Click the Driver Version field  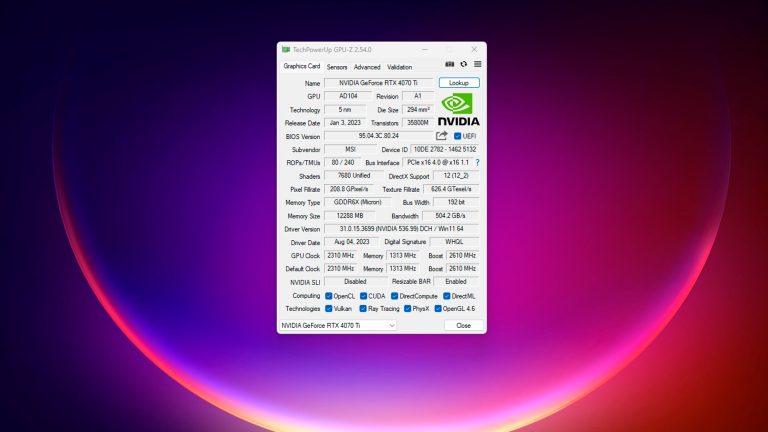401,229
